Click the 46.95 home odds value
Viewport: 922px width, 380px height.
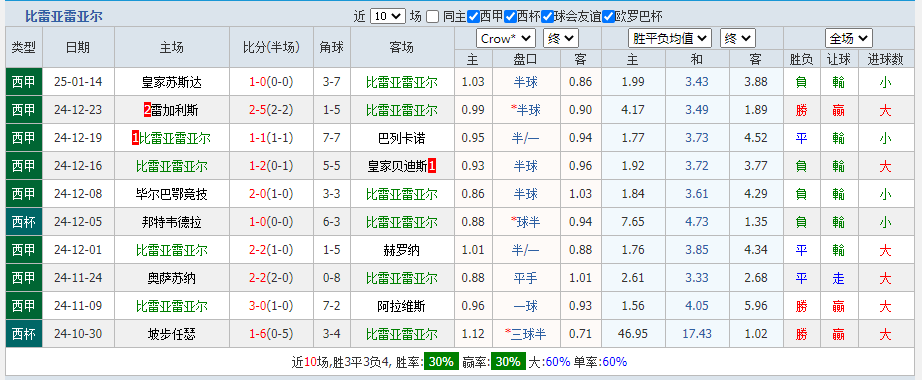point(633,335)
